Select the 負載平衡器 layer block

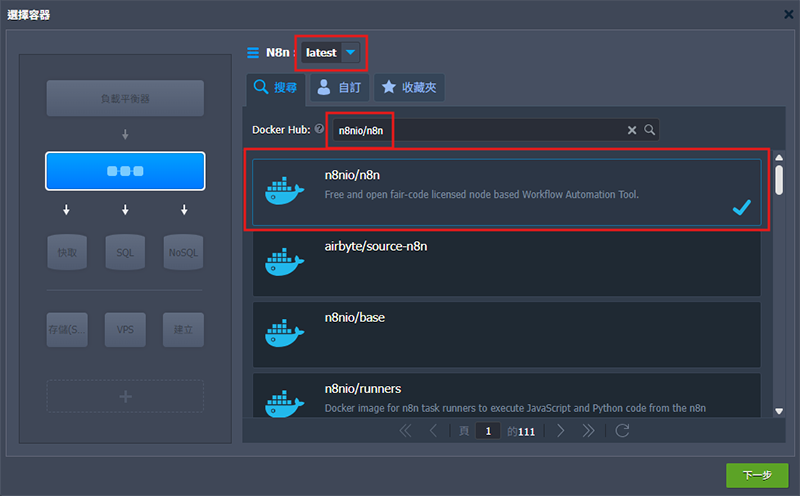tap(125, 99)
